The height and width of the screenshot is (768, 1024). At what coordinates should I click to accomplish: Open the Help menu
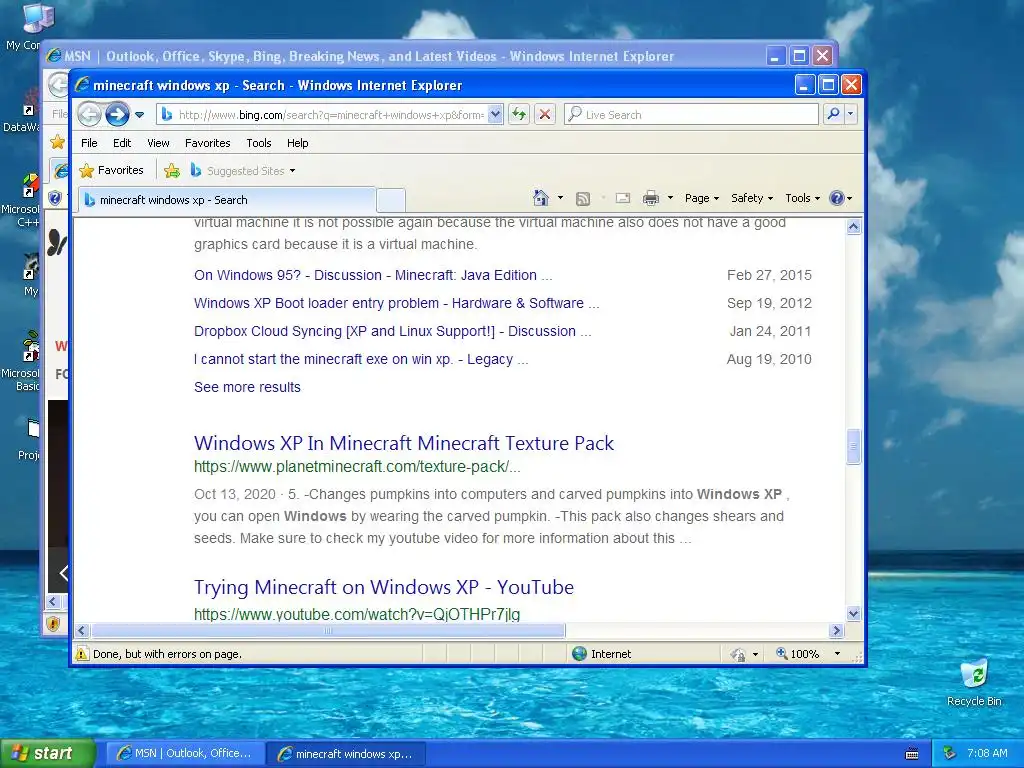coord(298,143)
